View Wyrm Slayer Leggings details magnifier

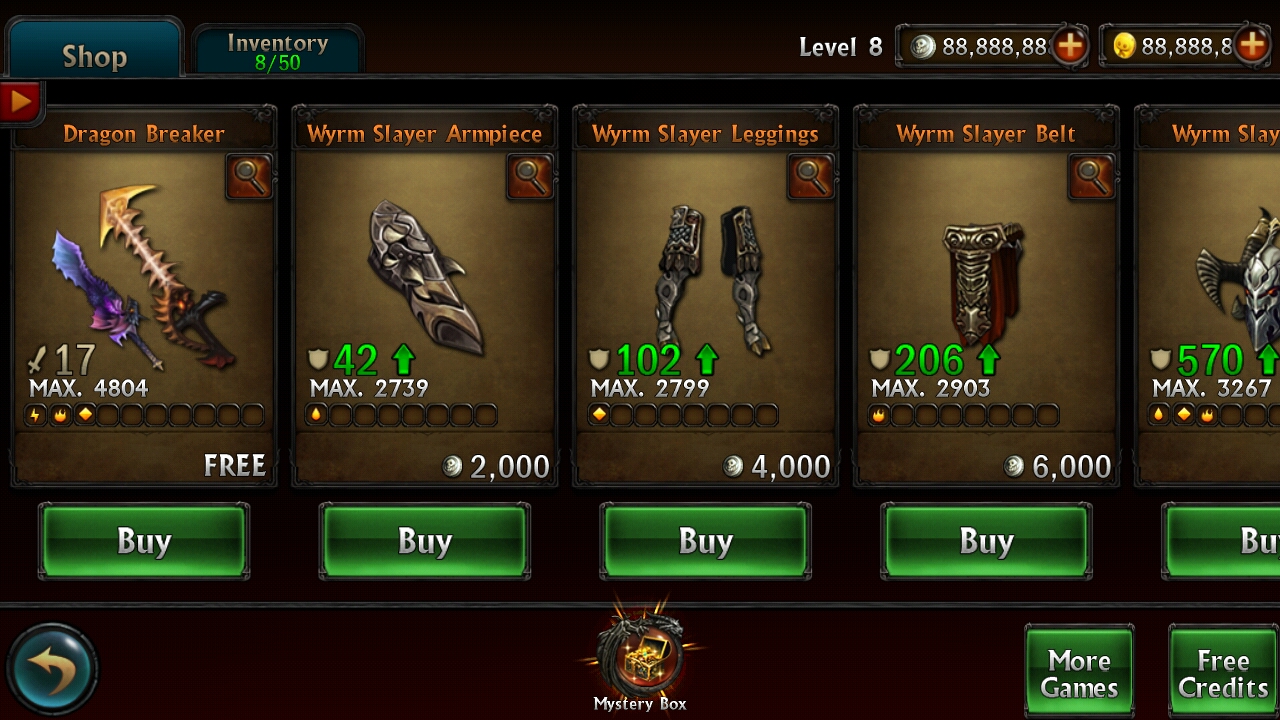coord(810,177)
